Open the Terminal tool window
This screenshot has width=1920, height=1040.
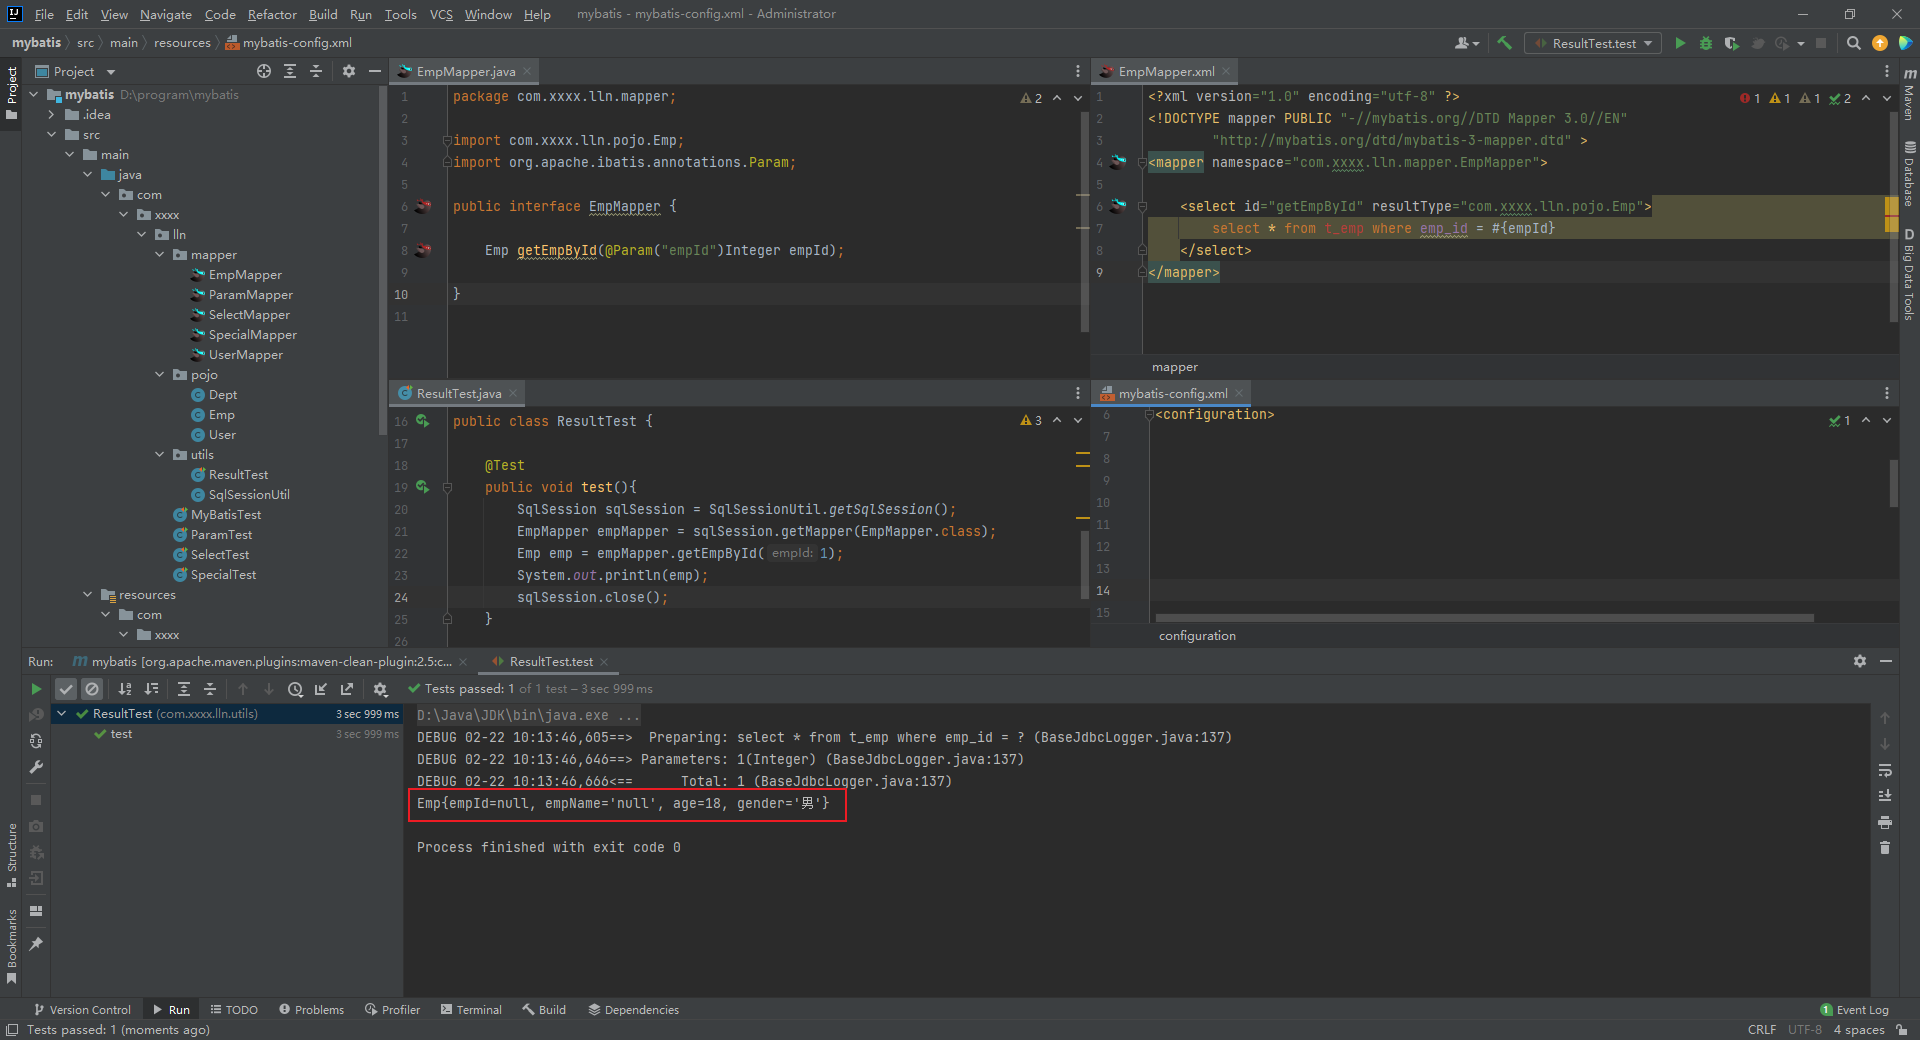tap(471, 1010)
